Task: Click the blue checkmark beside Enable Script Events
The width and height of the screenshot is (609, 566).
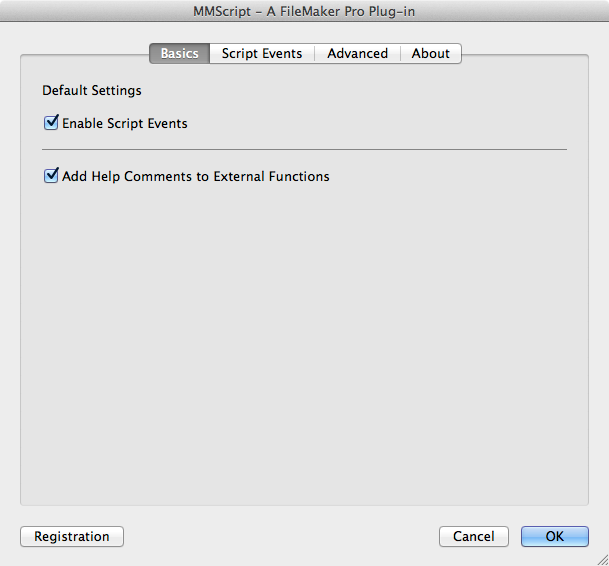Action: pyautogui.click(x=51, y=123)
